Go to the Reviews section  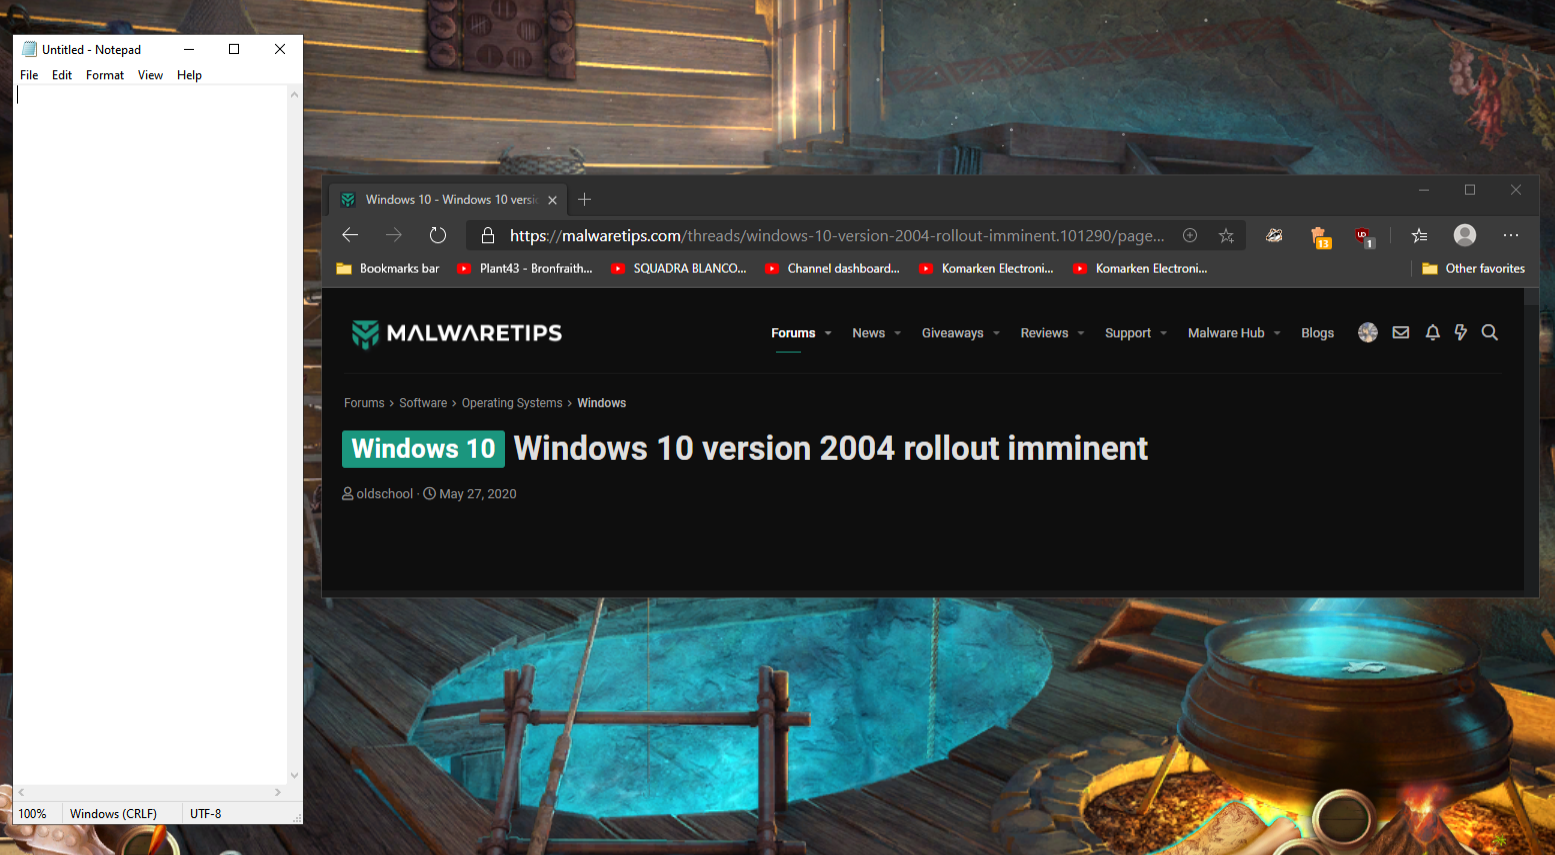(x=1044, y=333)
